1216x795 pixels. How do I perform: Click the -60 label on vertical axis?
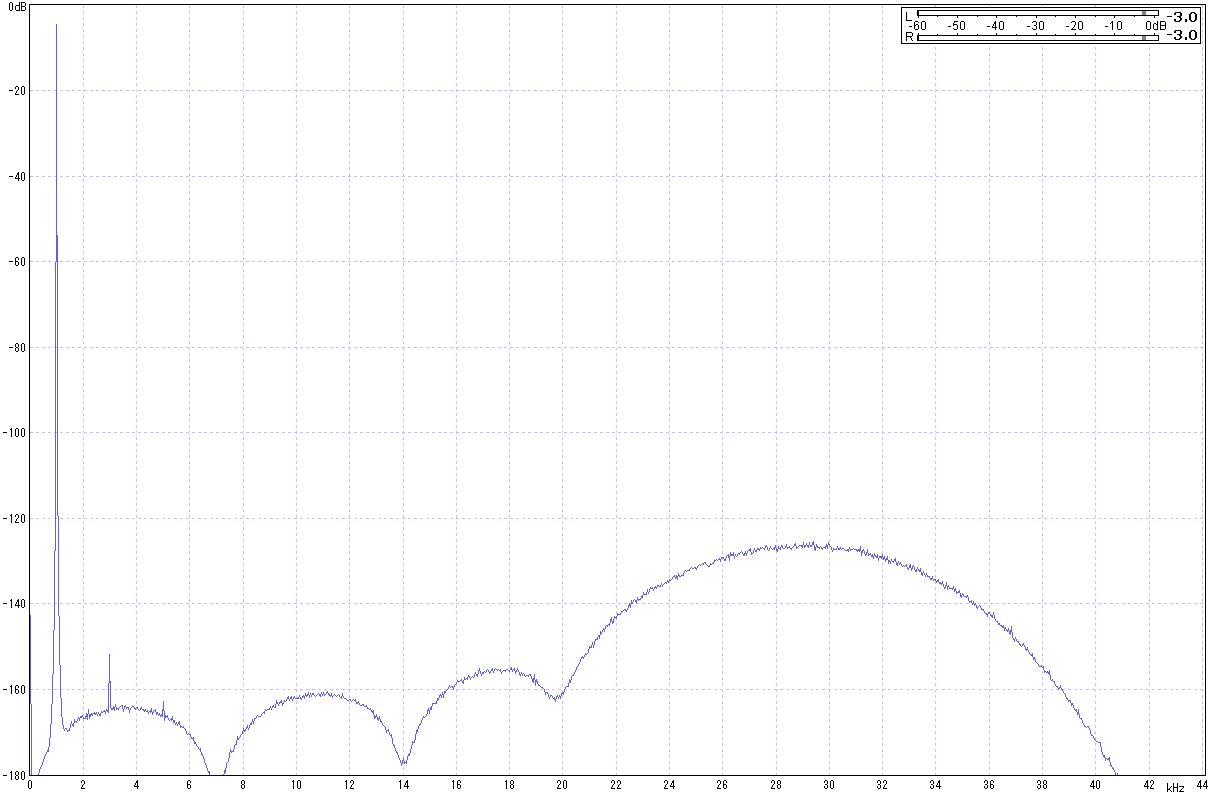pyautogui.click(x=16, y=262)
